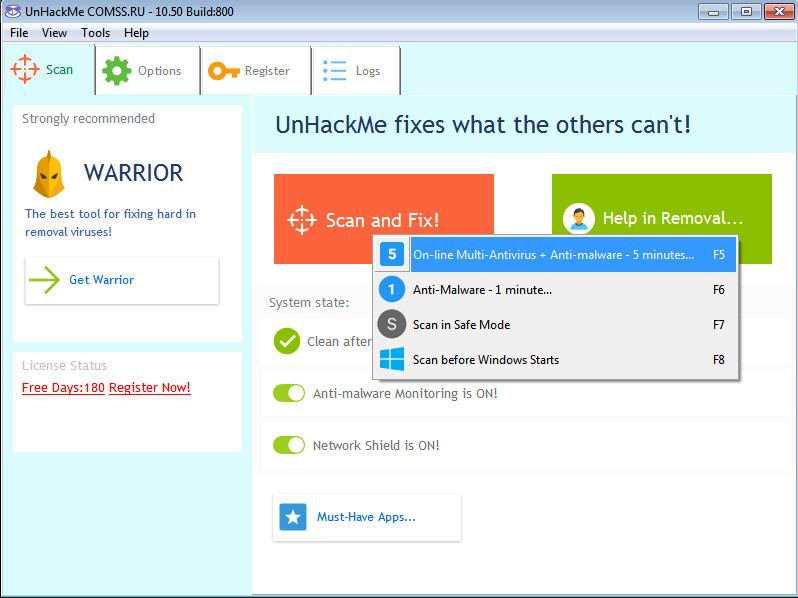Open Must-Have Apps button

(367, 517)
